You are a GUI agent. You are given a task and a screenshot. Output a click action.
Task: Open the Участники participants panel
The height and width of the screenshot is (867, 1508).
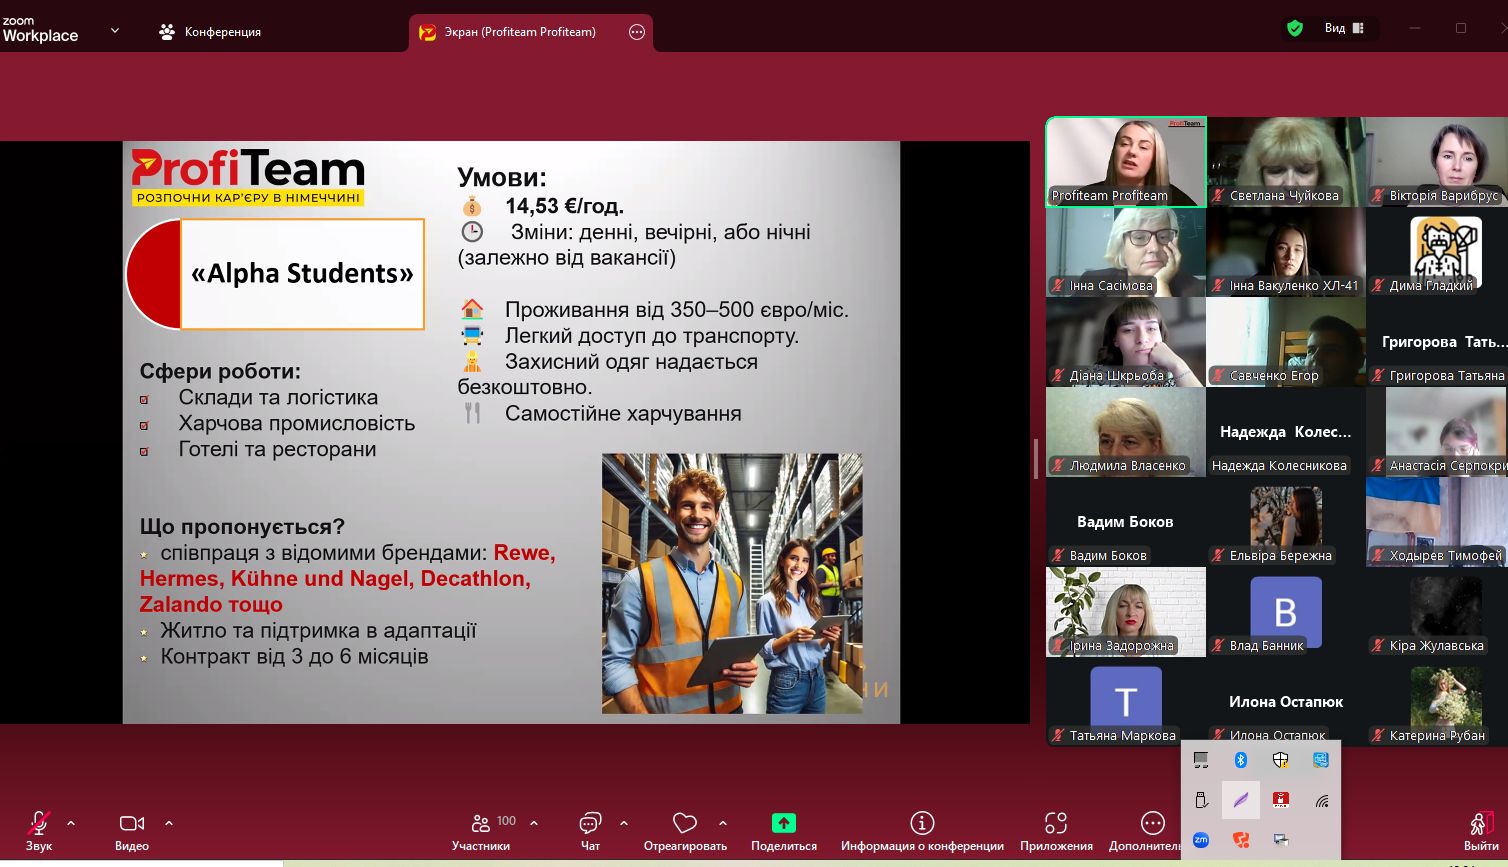point(481,832)
